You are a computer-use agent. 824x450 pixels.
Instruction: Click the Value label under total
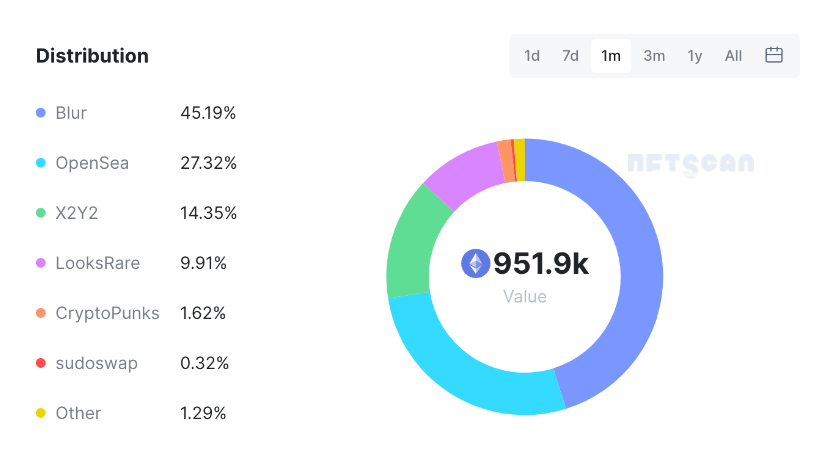click(x=525, y=296)
